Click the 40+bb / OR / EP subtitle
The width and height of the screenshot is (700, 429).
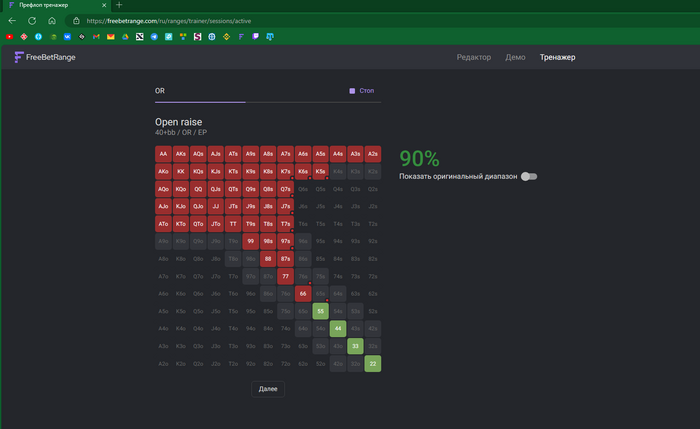181,133
